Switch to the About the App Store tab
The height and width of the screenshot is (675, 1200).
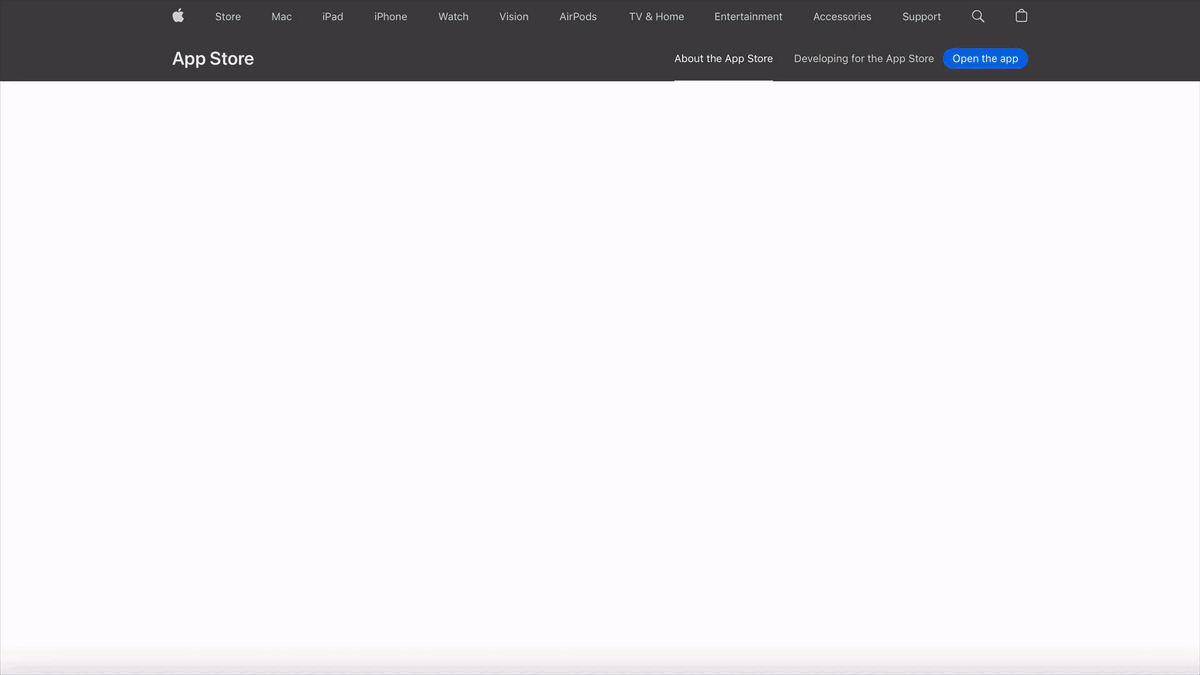coord(723,58)
